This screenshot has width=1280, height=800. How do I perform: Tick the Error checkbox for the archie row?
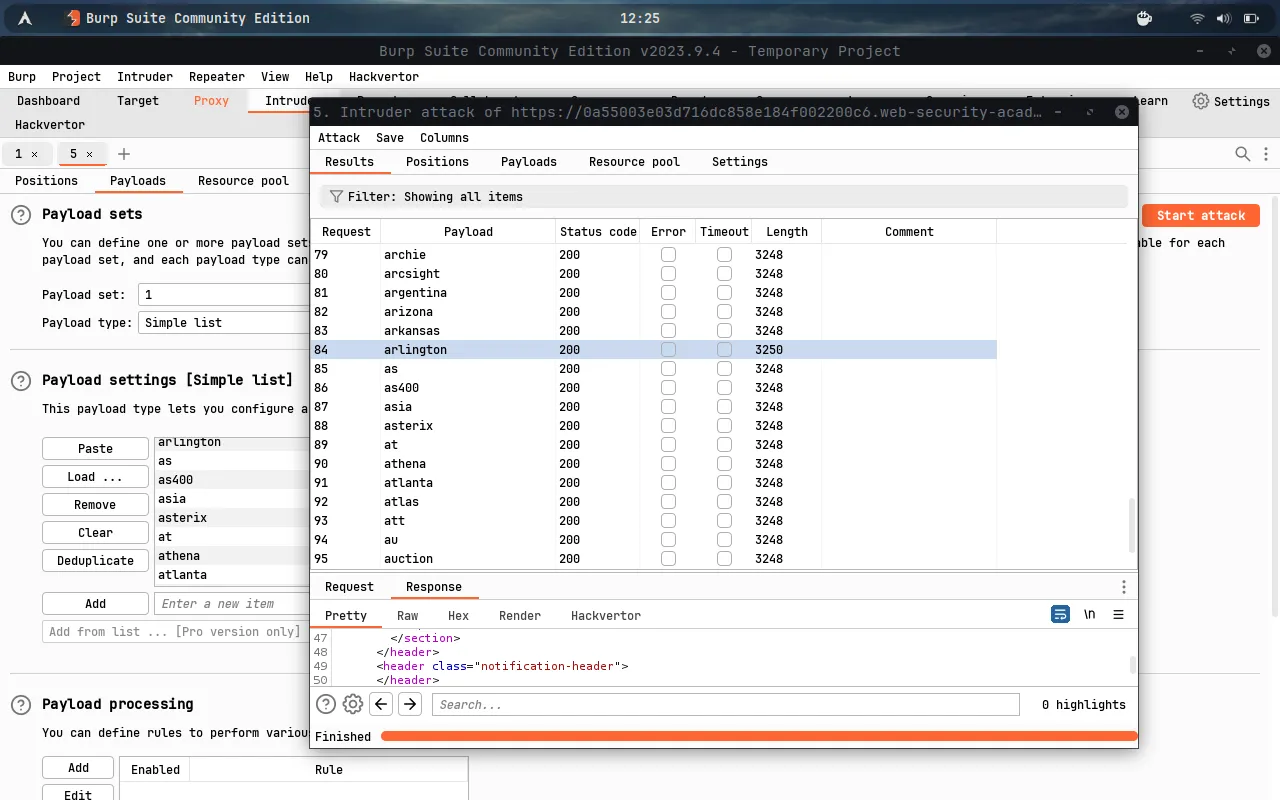coord(668,255)
